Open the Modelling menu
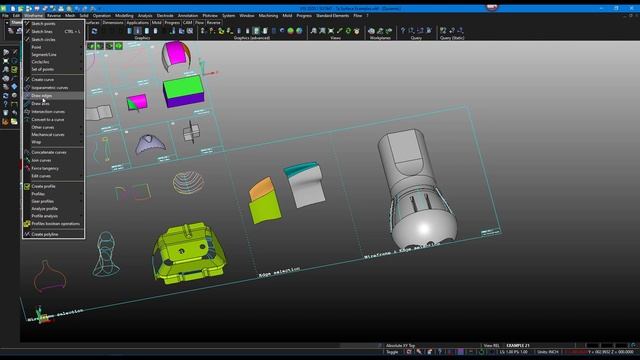The width and height of the screenshot is (640, 360). [x=124, y=16]
